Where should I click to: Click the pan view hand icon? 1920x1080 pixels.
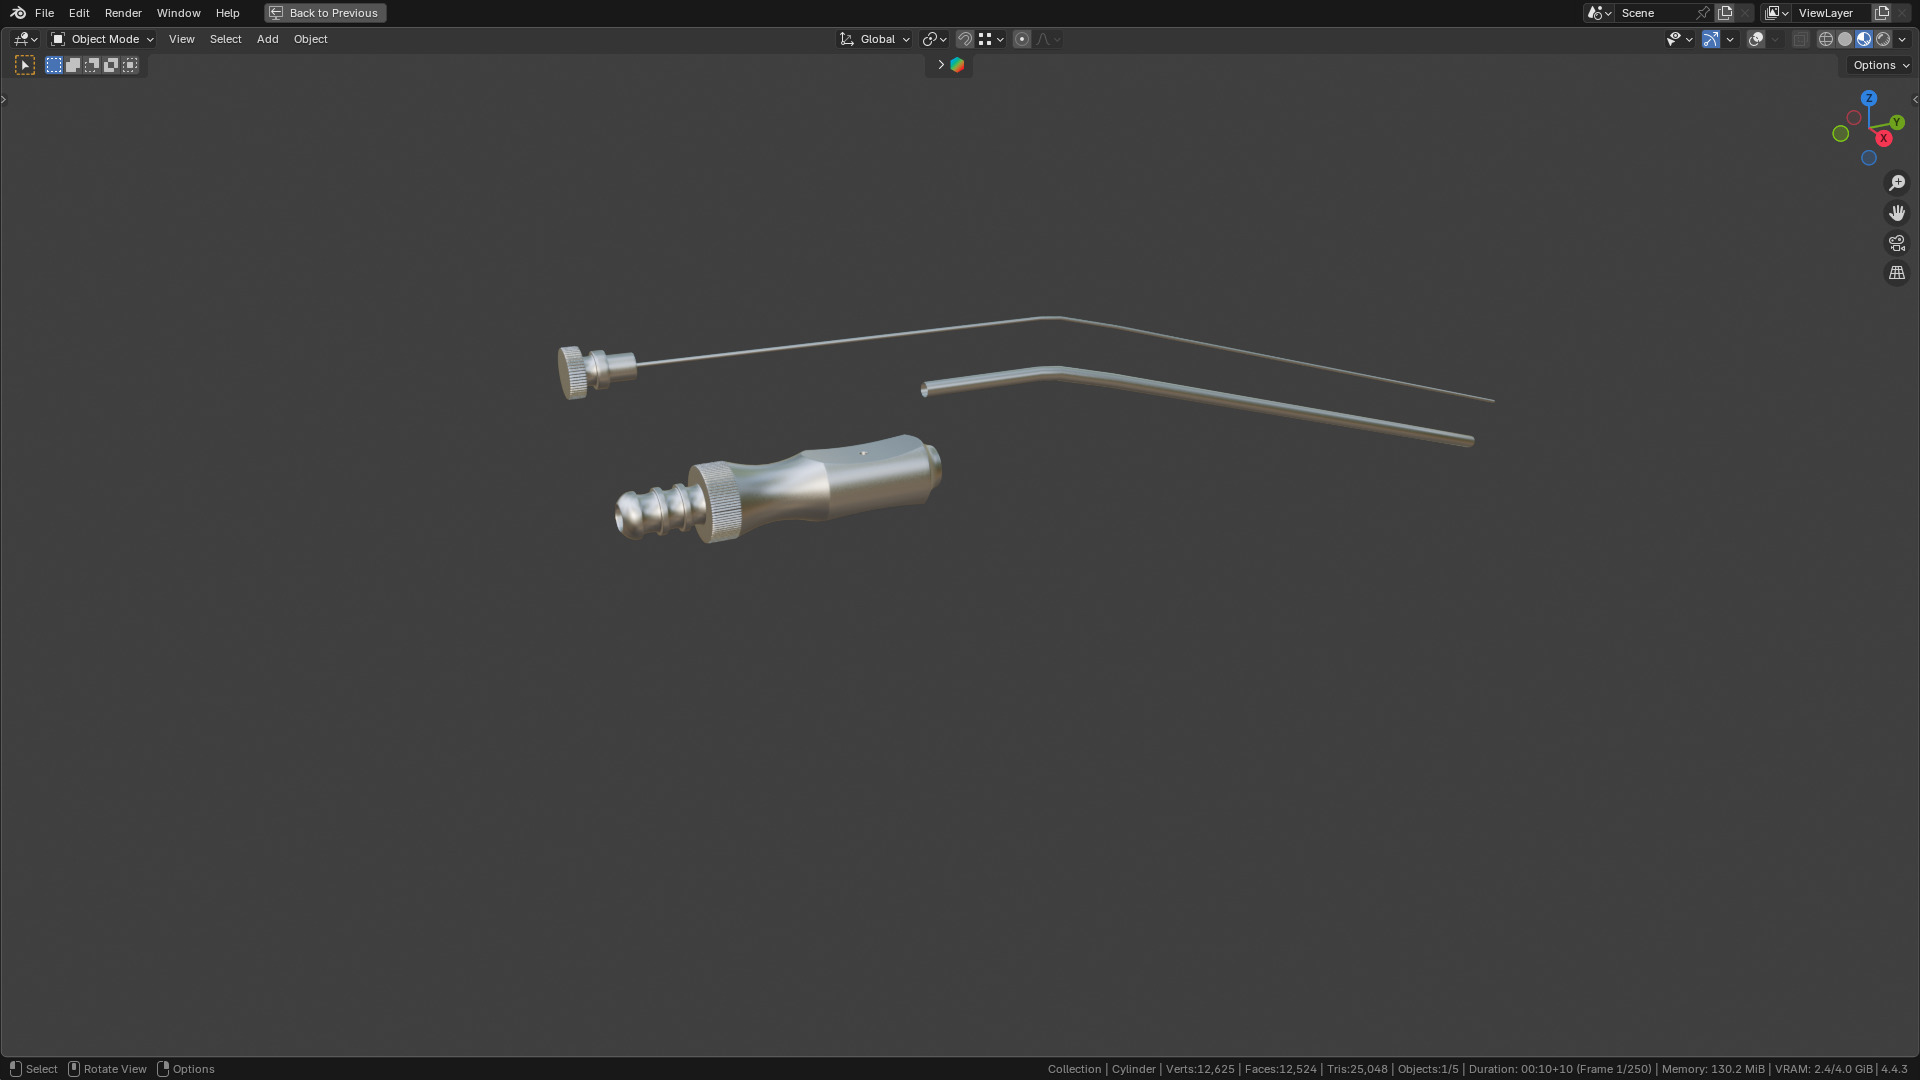tap(1897, 213)
